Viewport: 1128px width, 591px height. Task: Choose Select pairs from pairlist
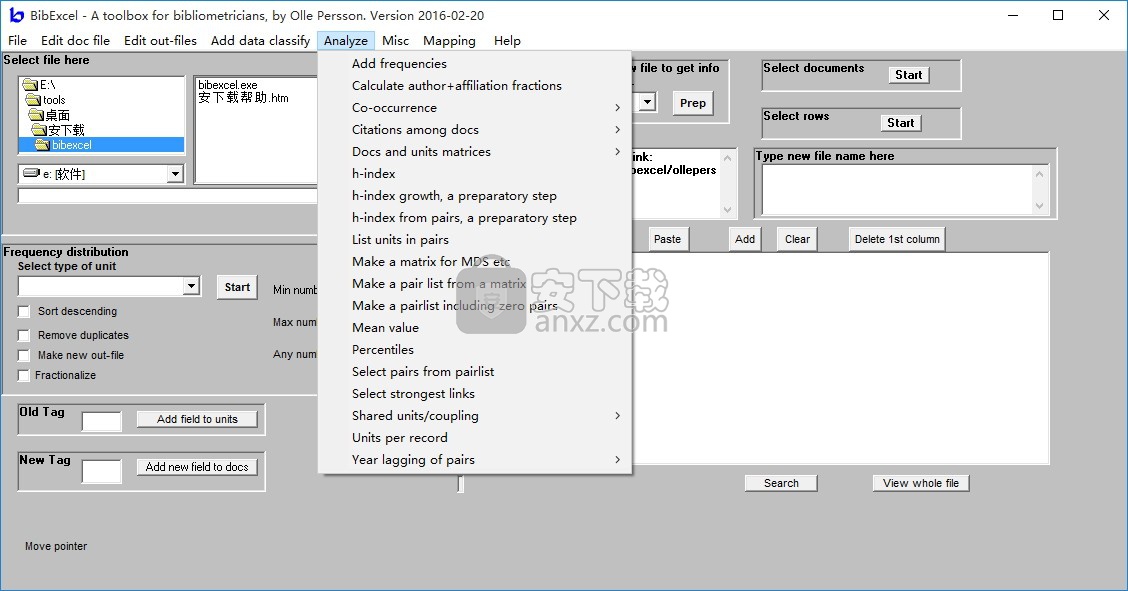(475, 372)
